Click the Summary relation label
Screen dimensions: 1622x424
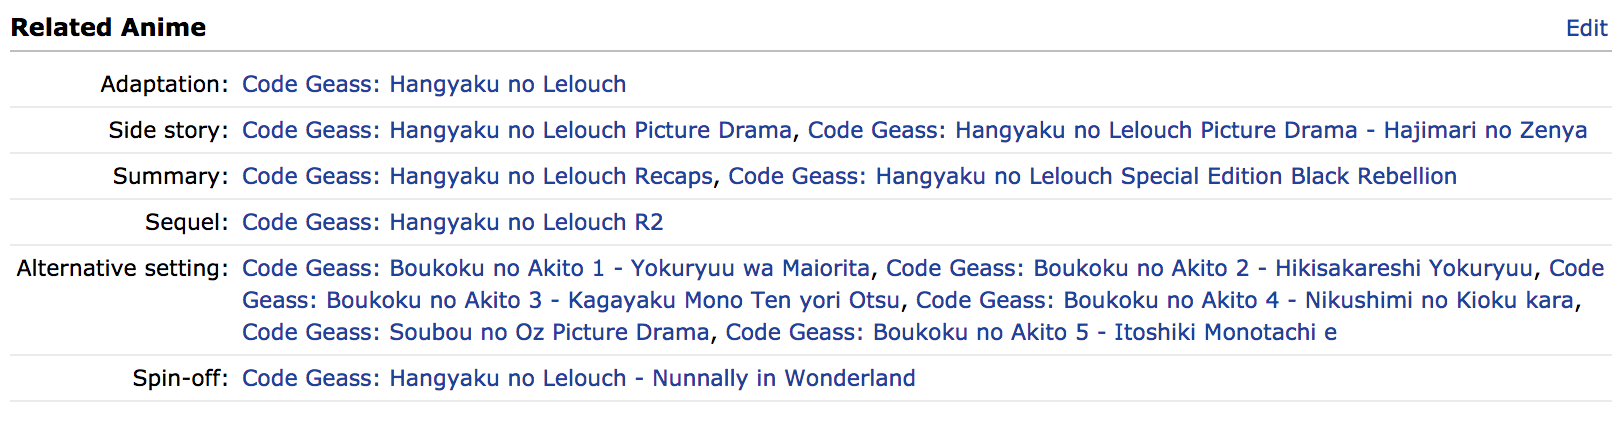click(171, 176)
